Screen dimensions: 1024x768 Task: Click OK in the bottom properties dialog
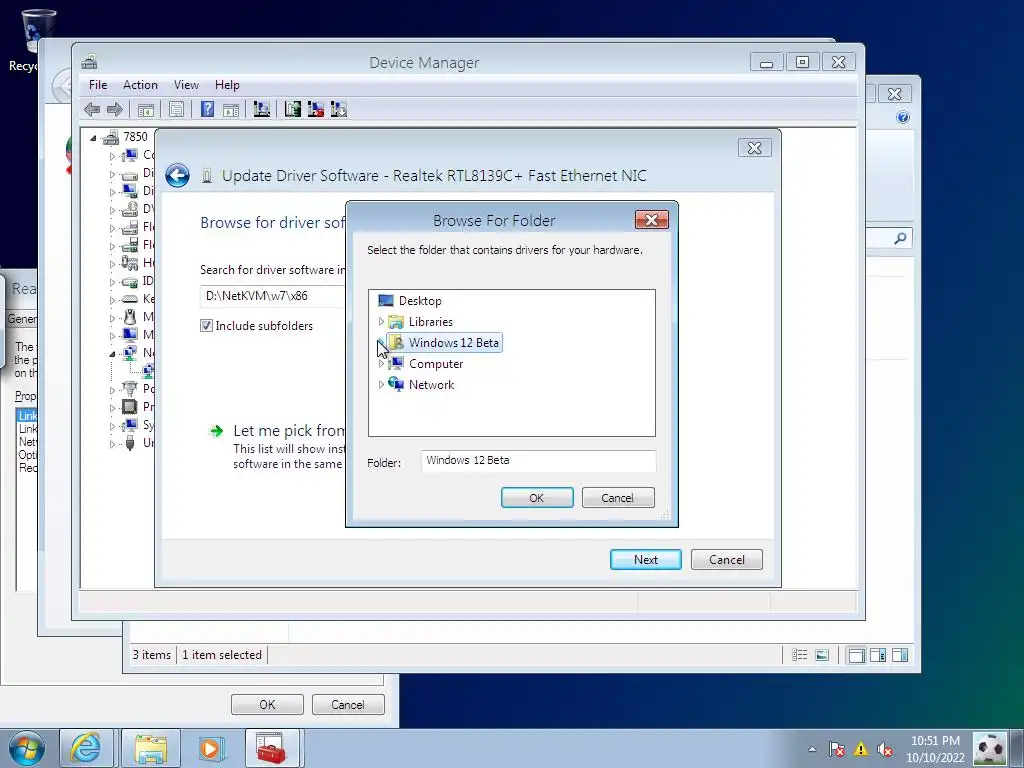(x=267, y=705)
